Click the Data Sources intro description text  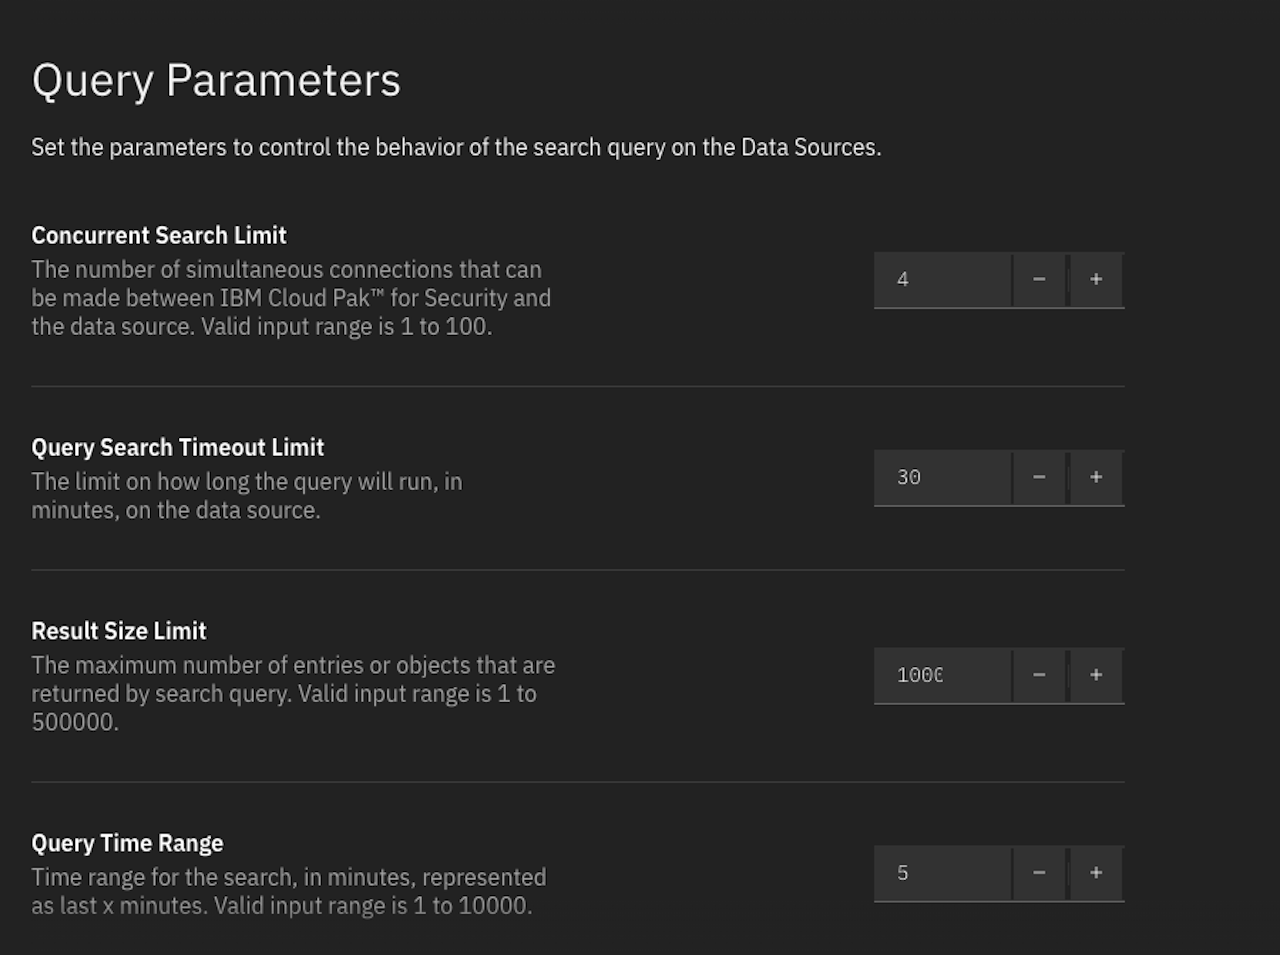tap(456, 148)
